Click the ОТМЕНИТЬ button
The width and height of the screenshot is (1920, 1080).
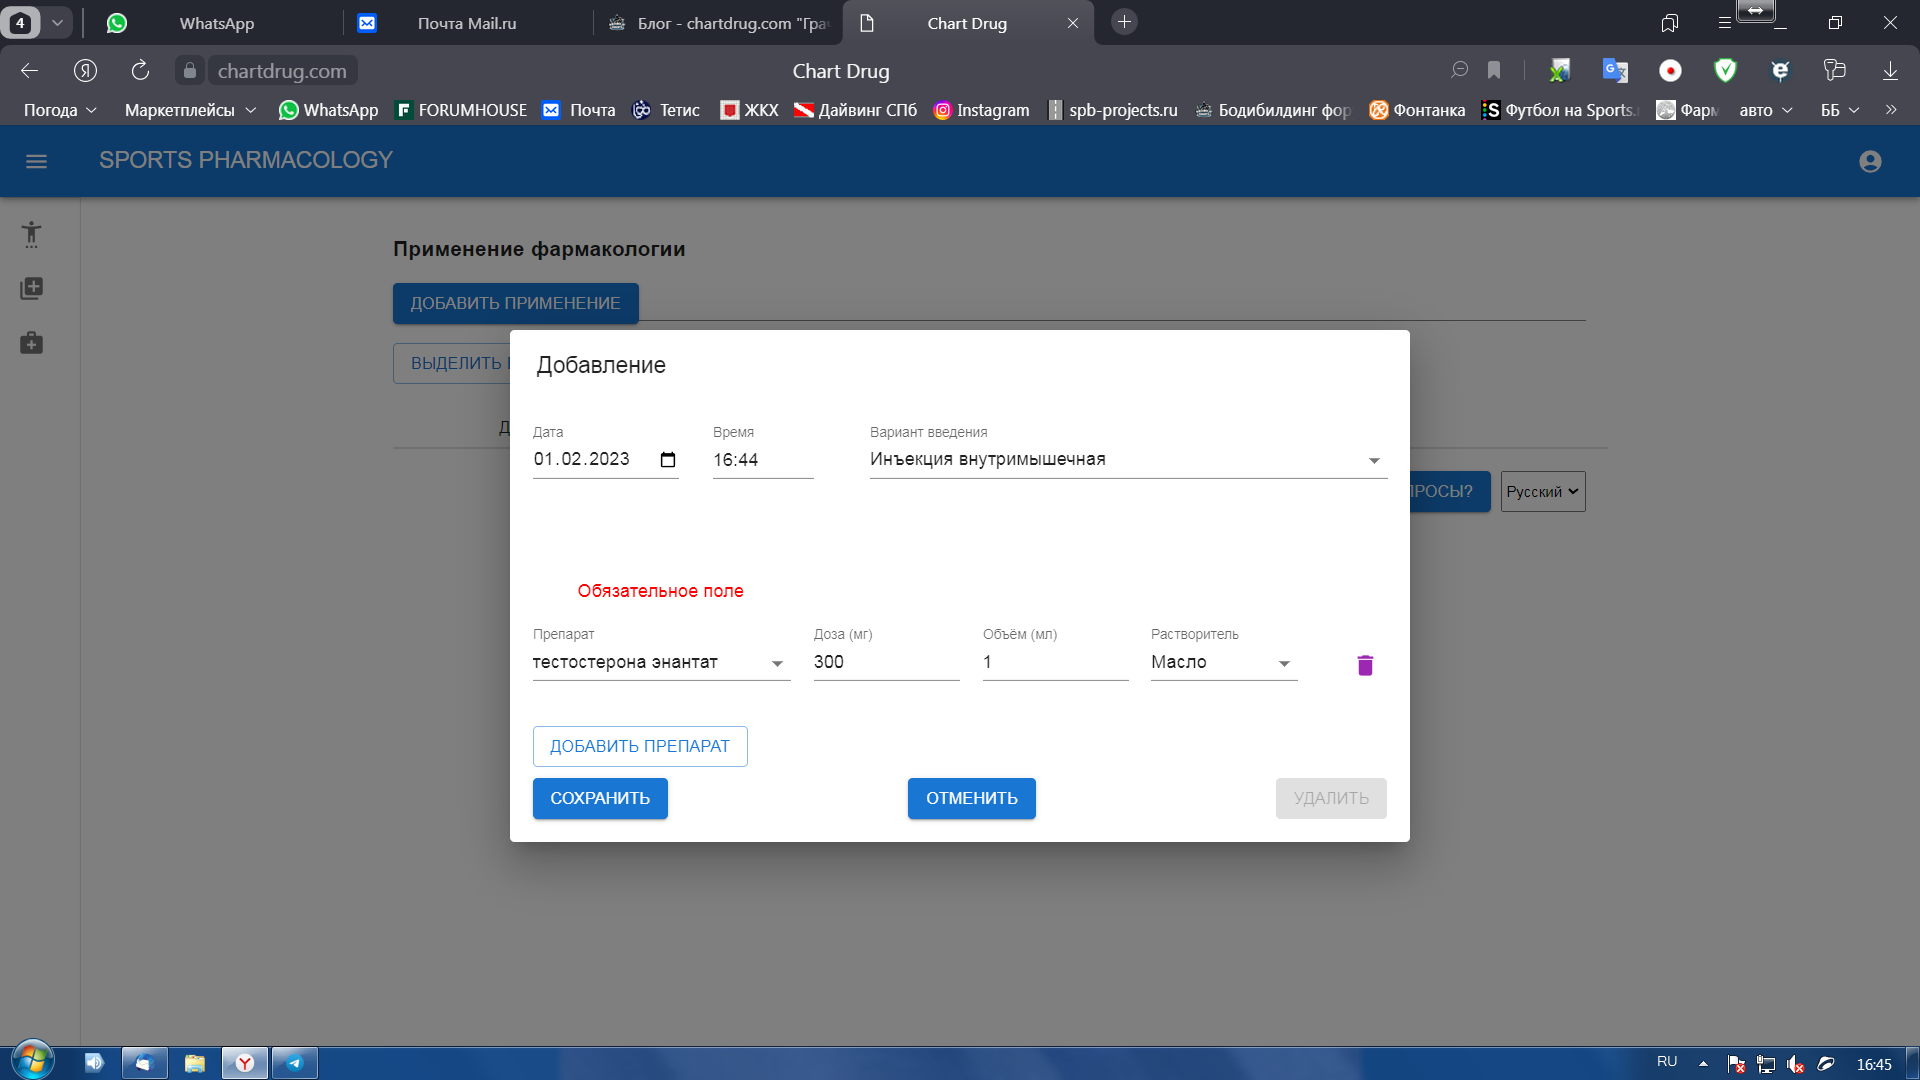coord(971,798)
